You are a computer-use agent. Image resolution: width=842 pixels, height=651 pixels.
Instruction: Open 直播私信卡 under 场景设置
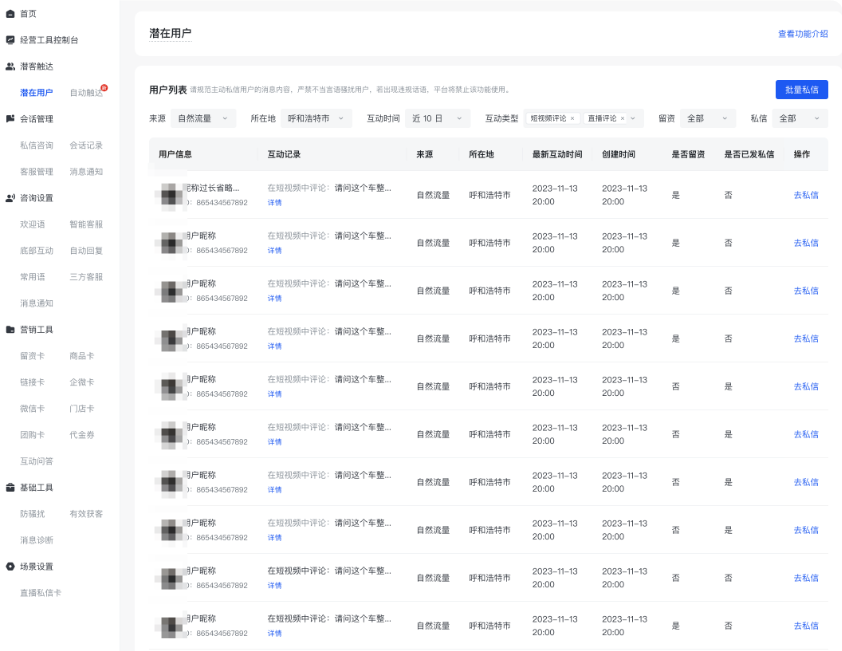[x=40, y=592]
